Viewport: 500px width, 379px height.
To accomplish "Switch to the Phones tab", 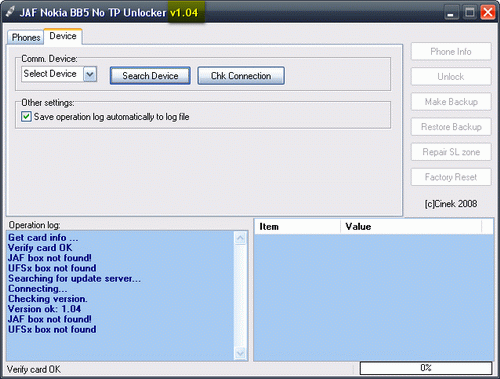I will click(26, 37).
